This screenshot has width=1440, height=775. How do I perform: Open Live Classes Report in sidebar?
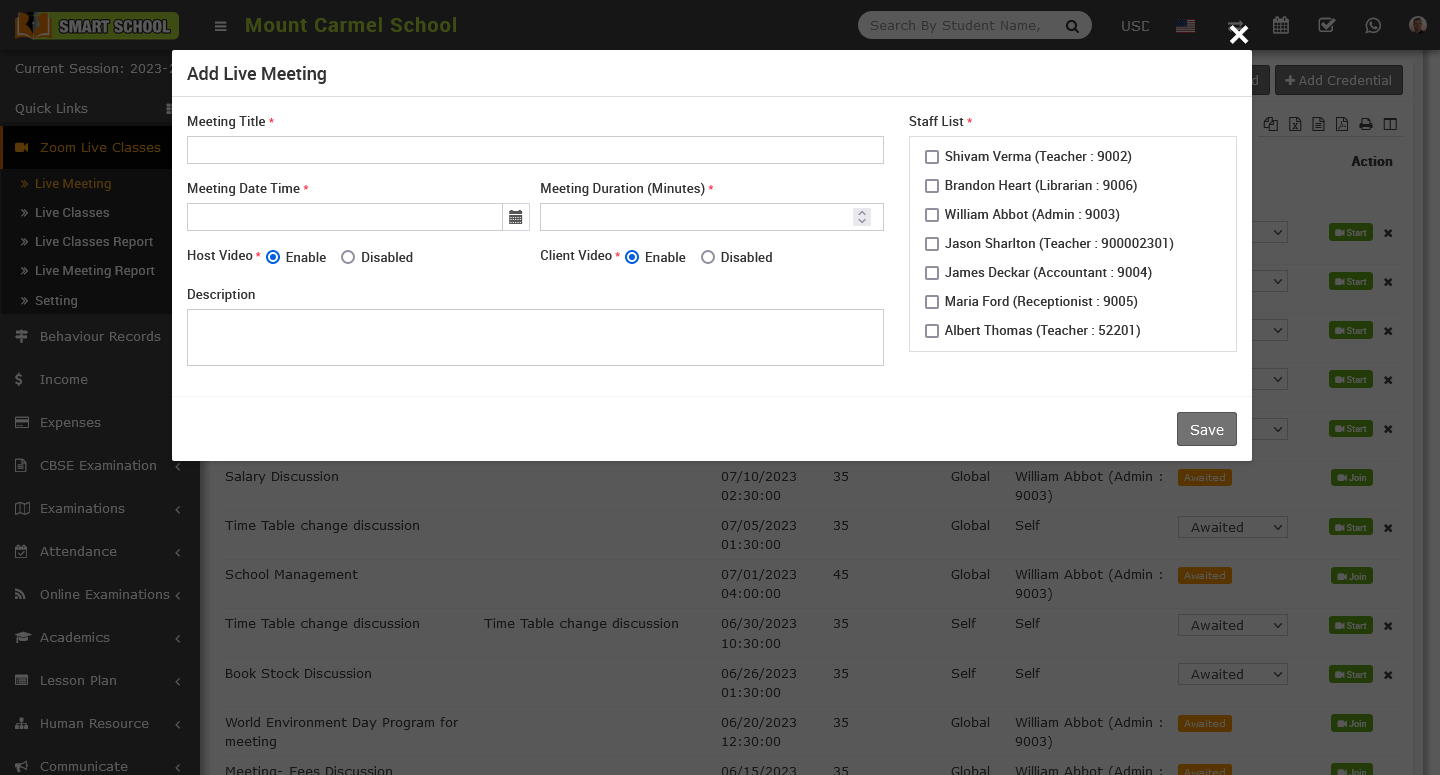[x=94, y=241]
